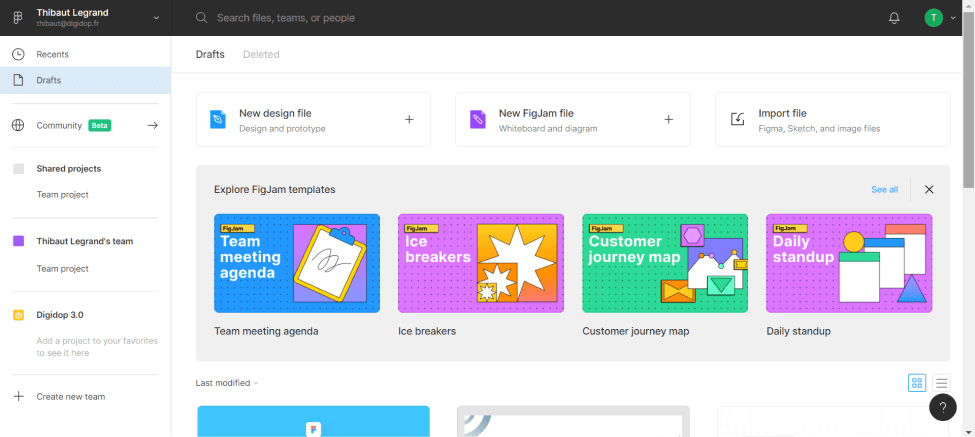Open the Digidop 3.0 team
The image size is (975, 437).
pos(60,315)
